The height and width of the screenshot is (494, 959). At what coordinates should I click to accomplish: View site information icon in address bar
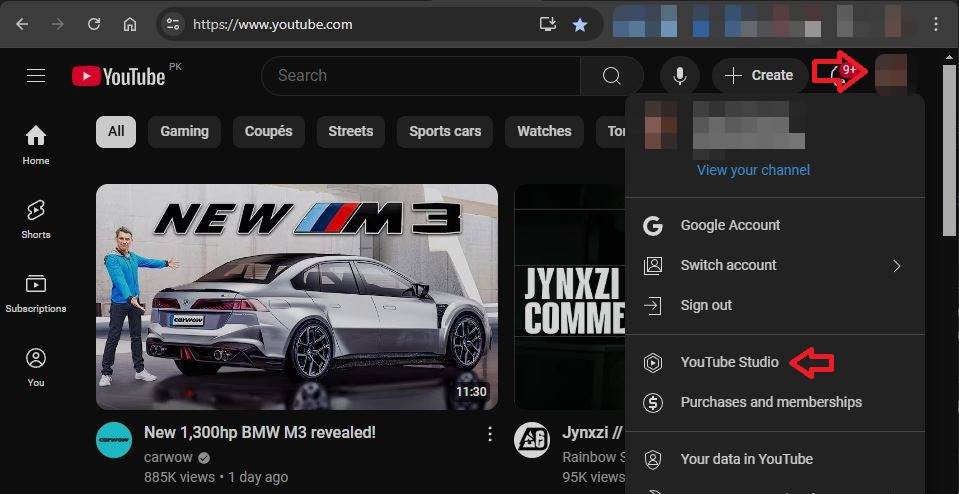[173, 24]
